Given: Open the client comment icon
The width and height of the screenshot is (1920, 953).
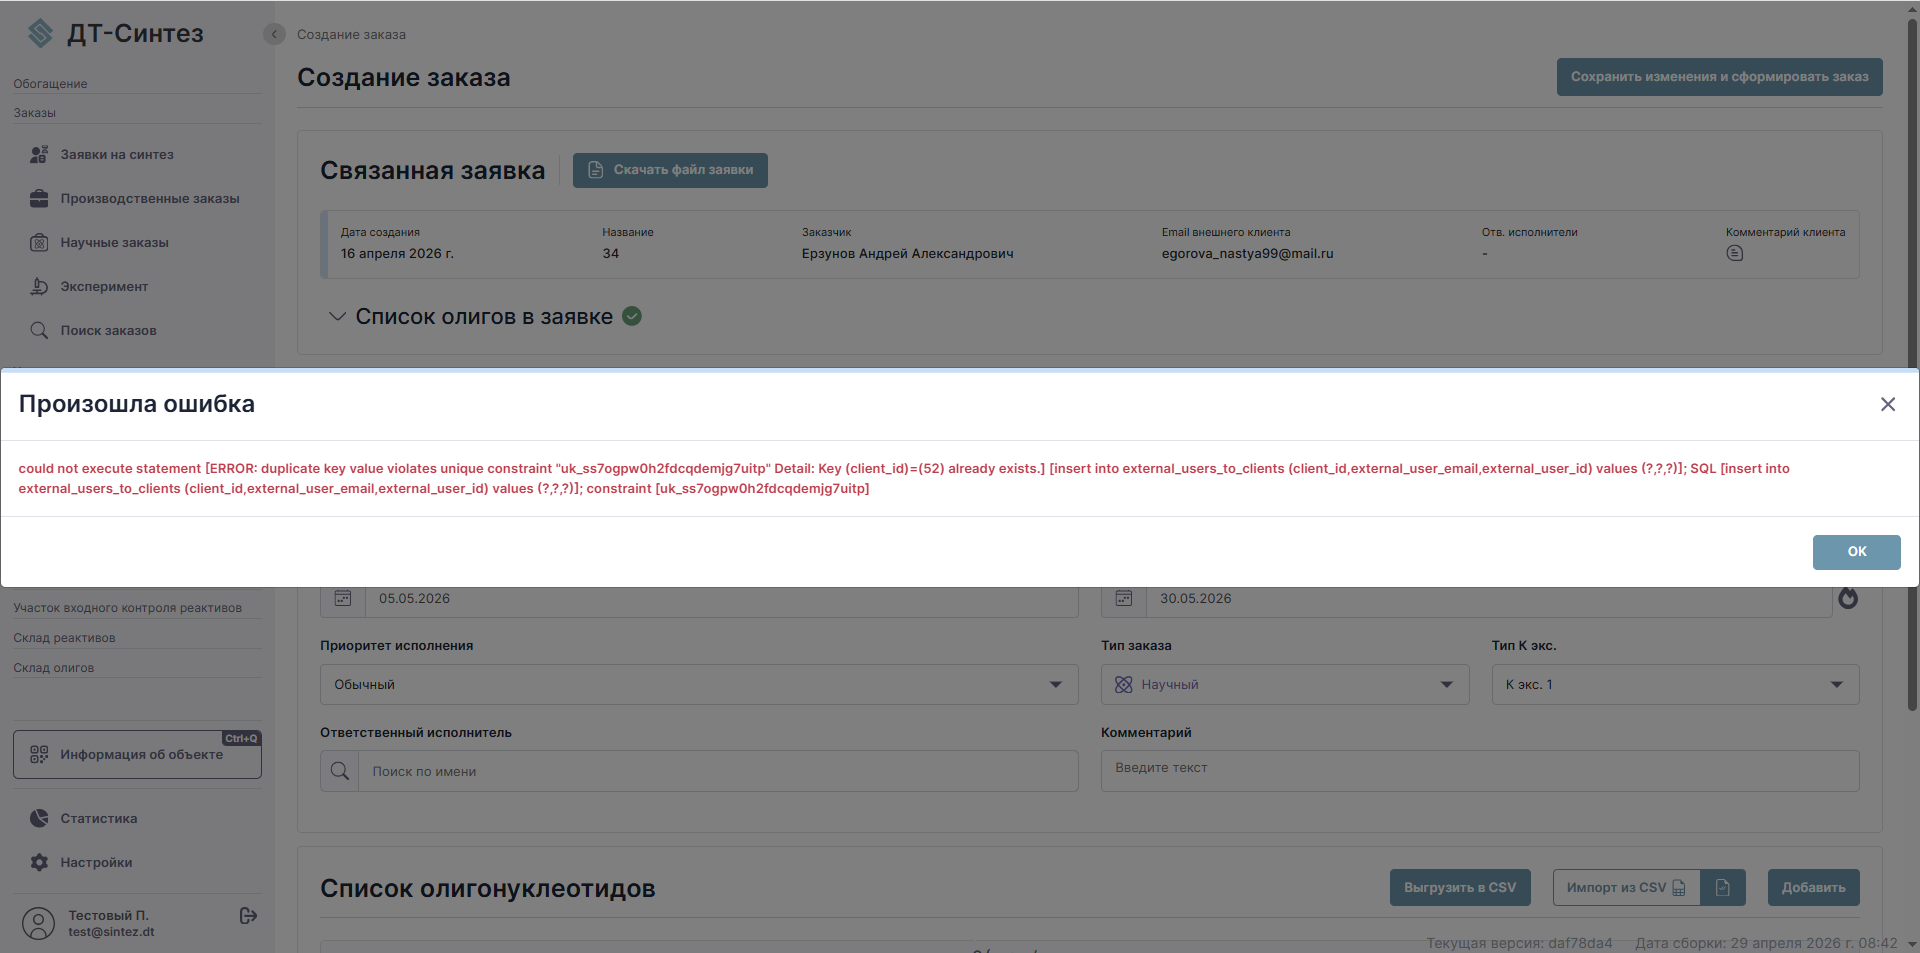Looking at the screenshot, I should (1735, 253).
